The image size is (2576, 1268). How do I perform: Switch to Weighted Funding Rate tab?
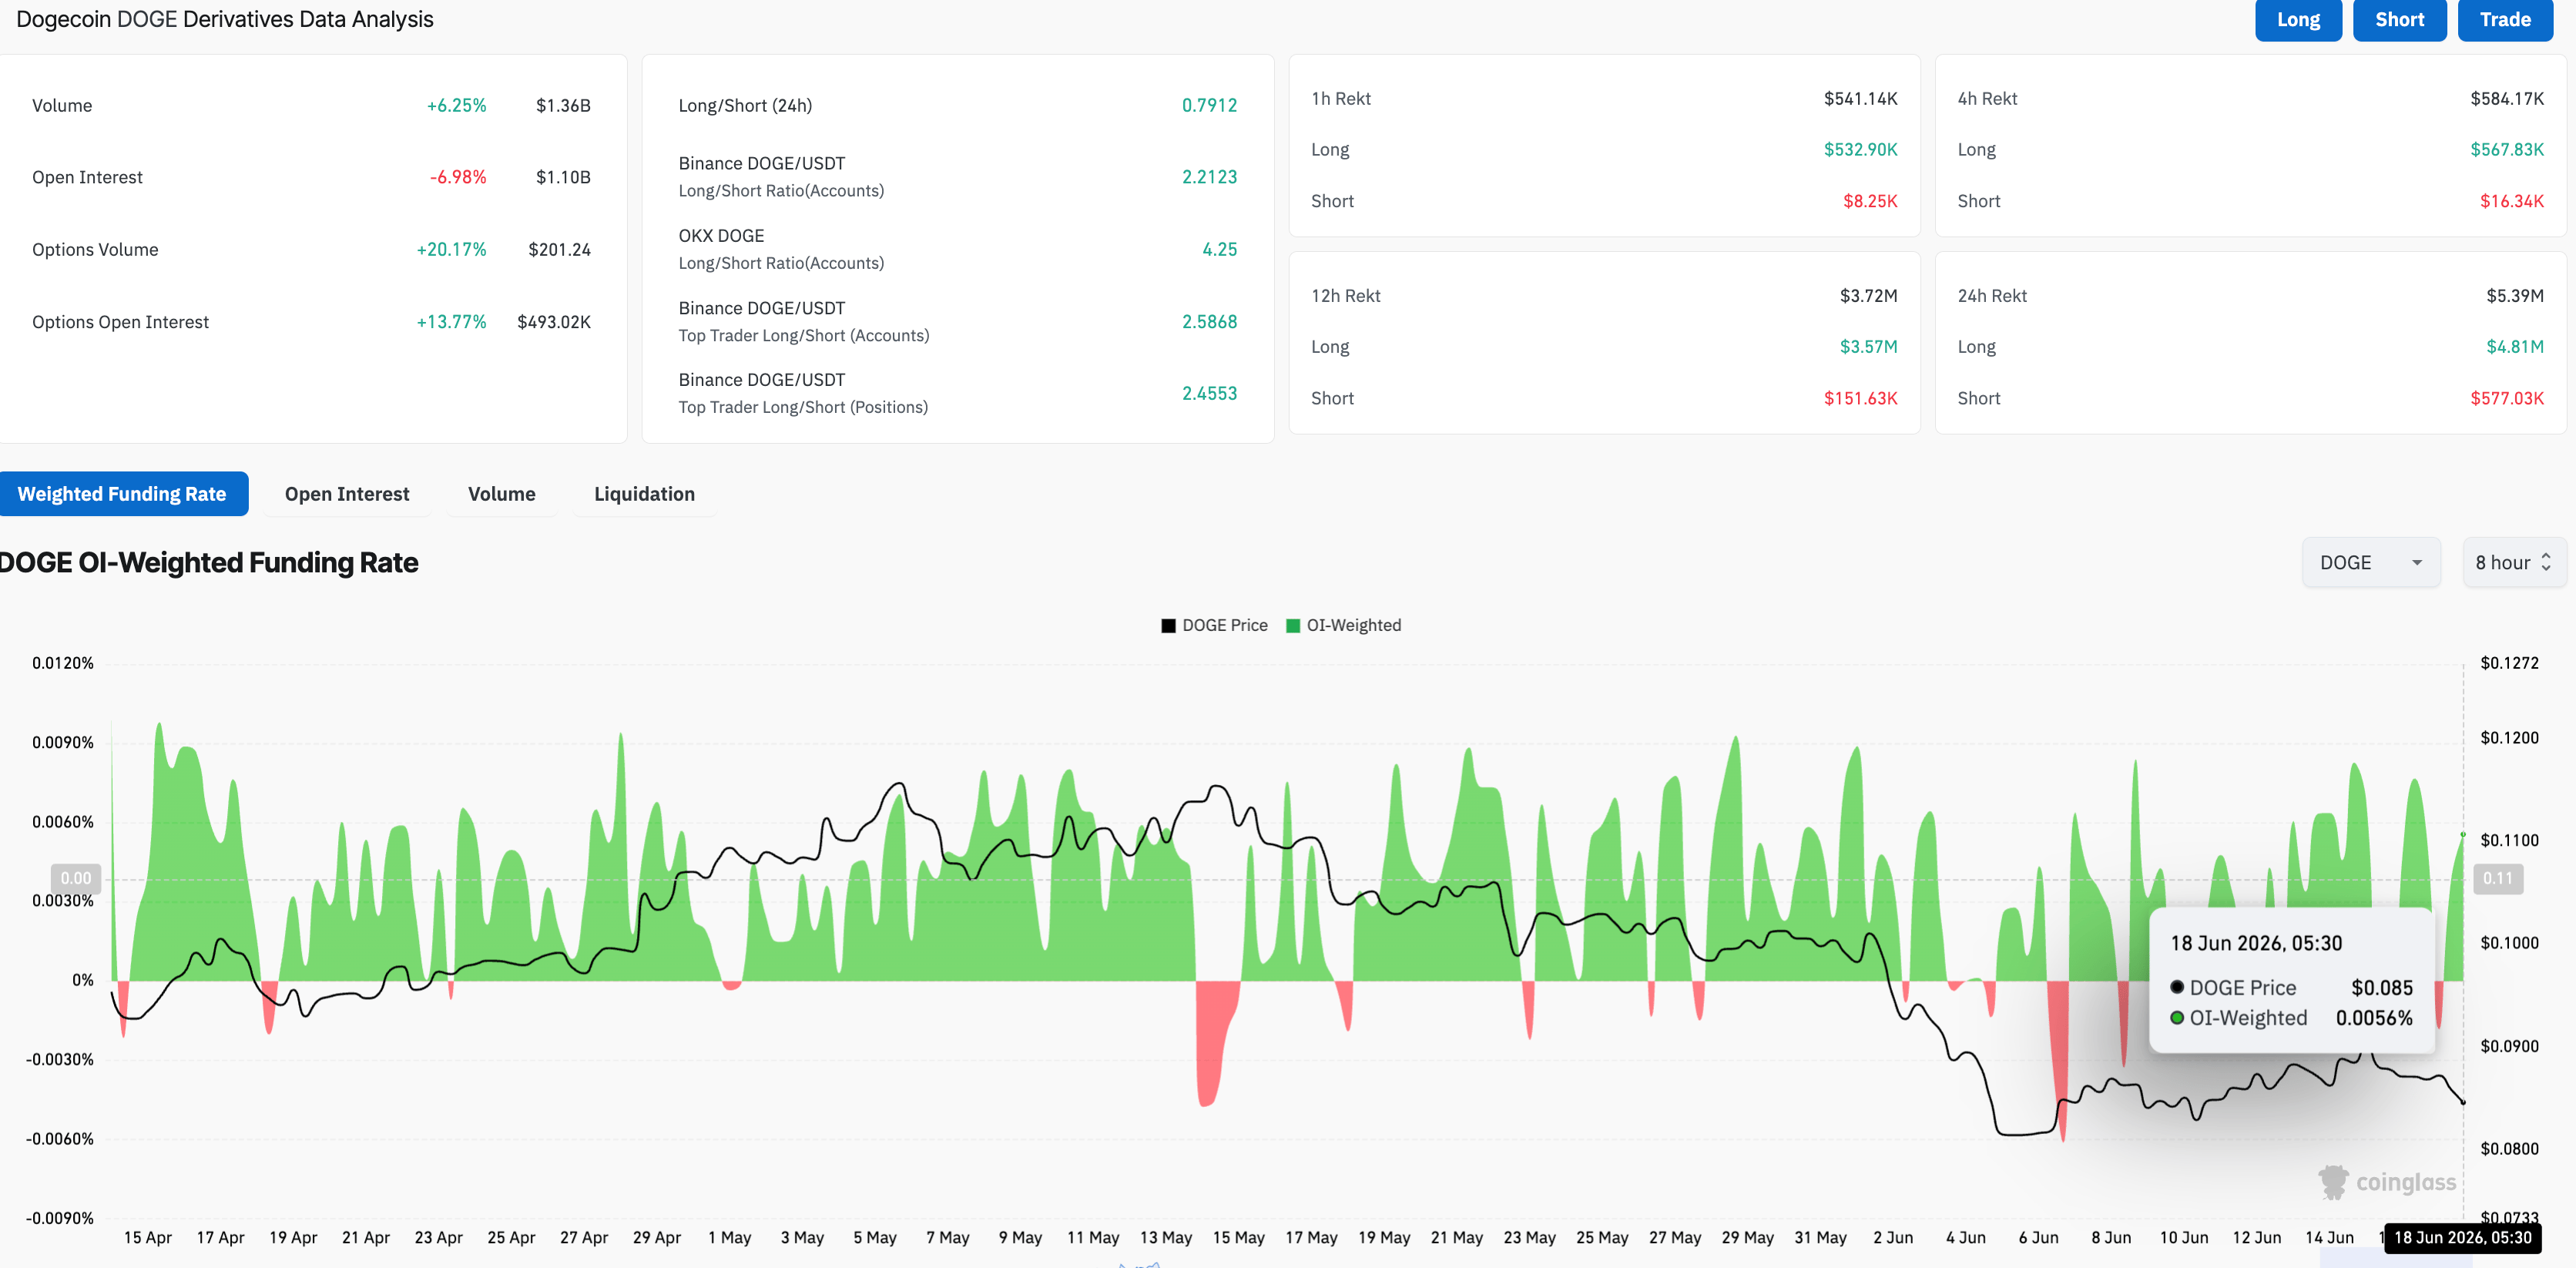[x=122, y=494]
